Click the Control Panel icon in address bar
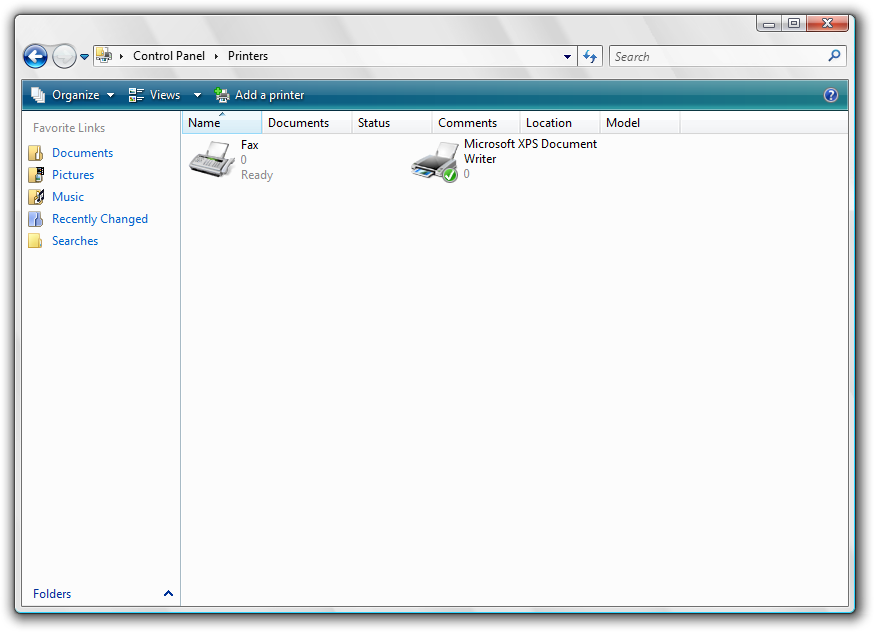The width and height of the screenshot is (874, 632). [104, 55]
